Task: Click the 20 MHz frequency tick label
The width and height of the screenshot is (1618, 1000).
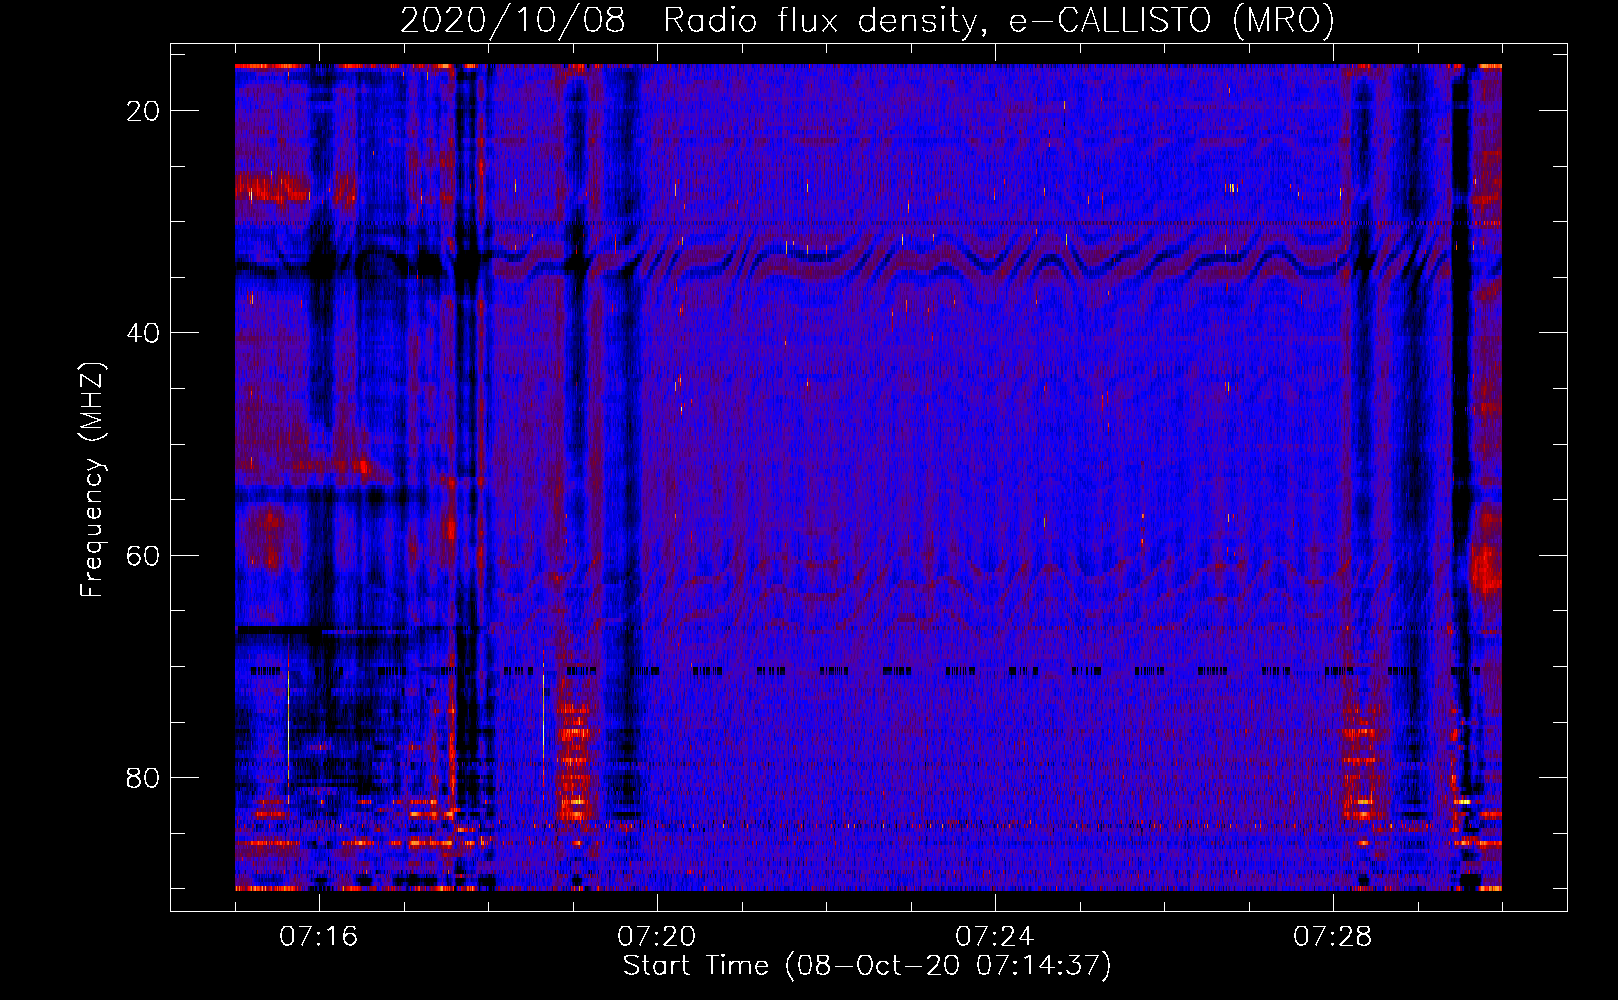Action: (x=144, y=111)
